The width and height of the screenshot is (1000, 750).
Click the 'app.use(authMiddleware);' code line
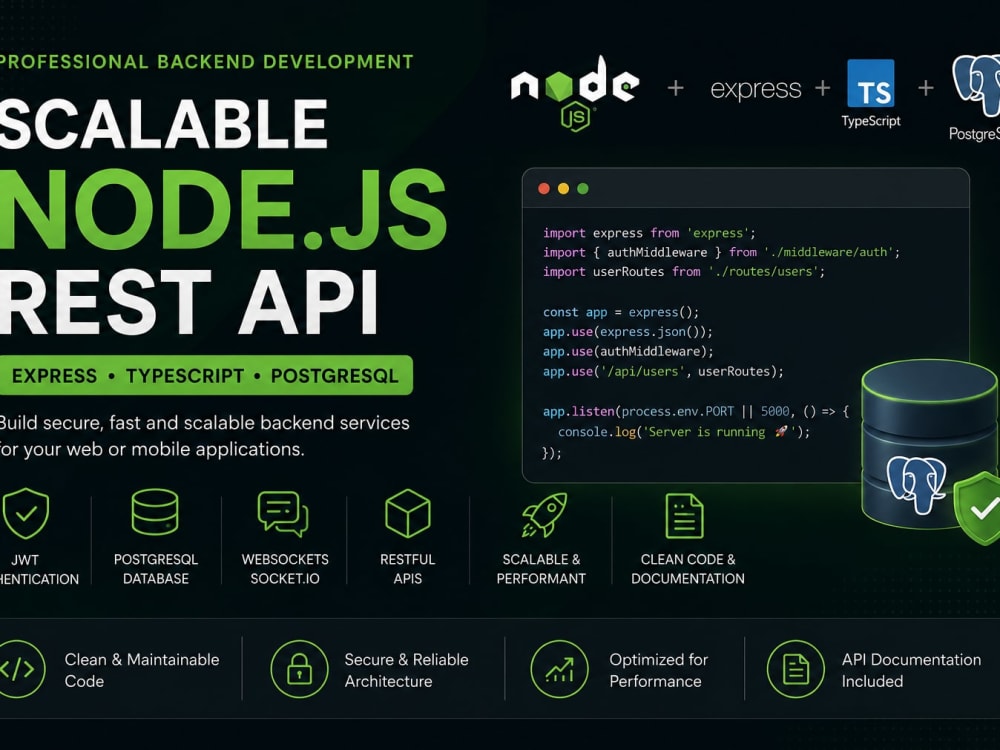pyautogui.click(x=628, y=351)
